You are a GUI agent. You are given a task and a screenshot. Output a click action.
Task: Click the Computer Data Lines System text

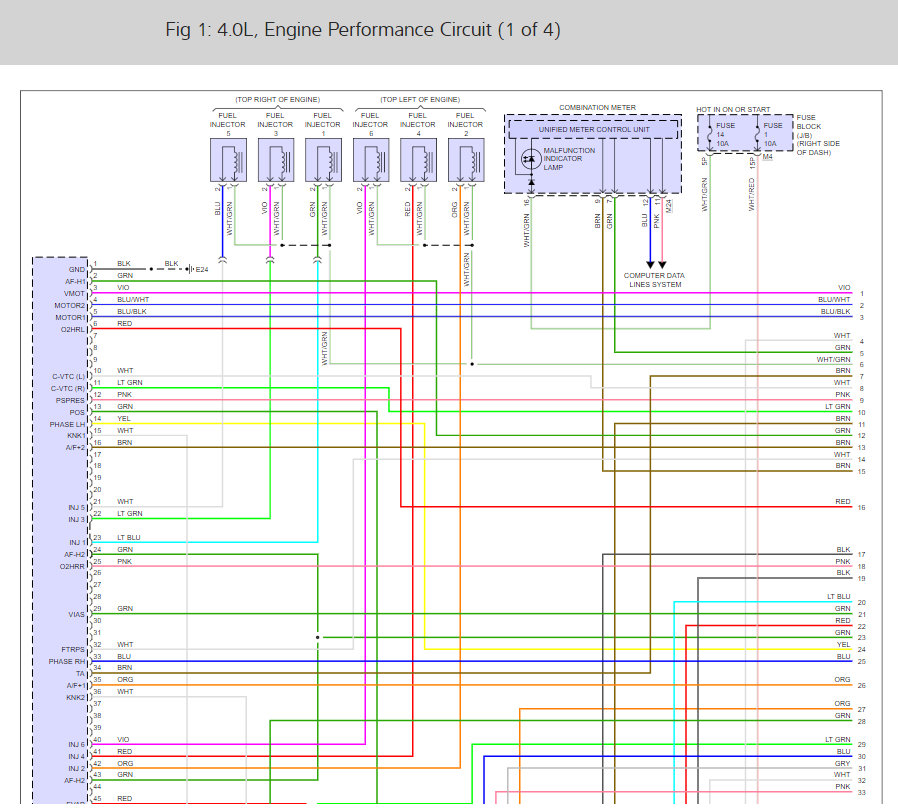pos(655,280)
